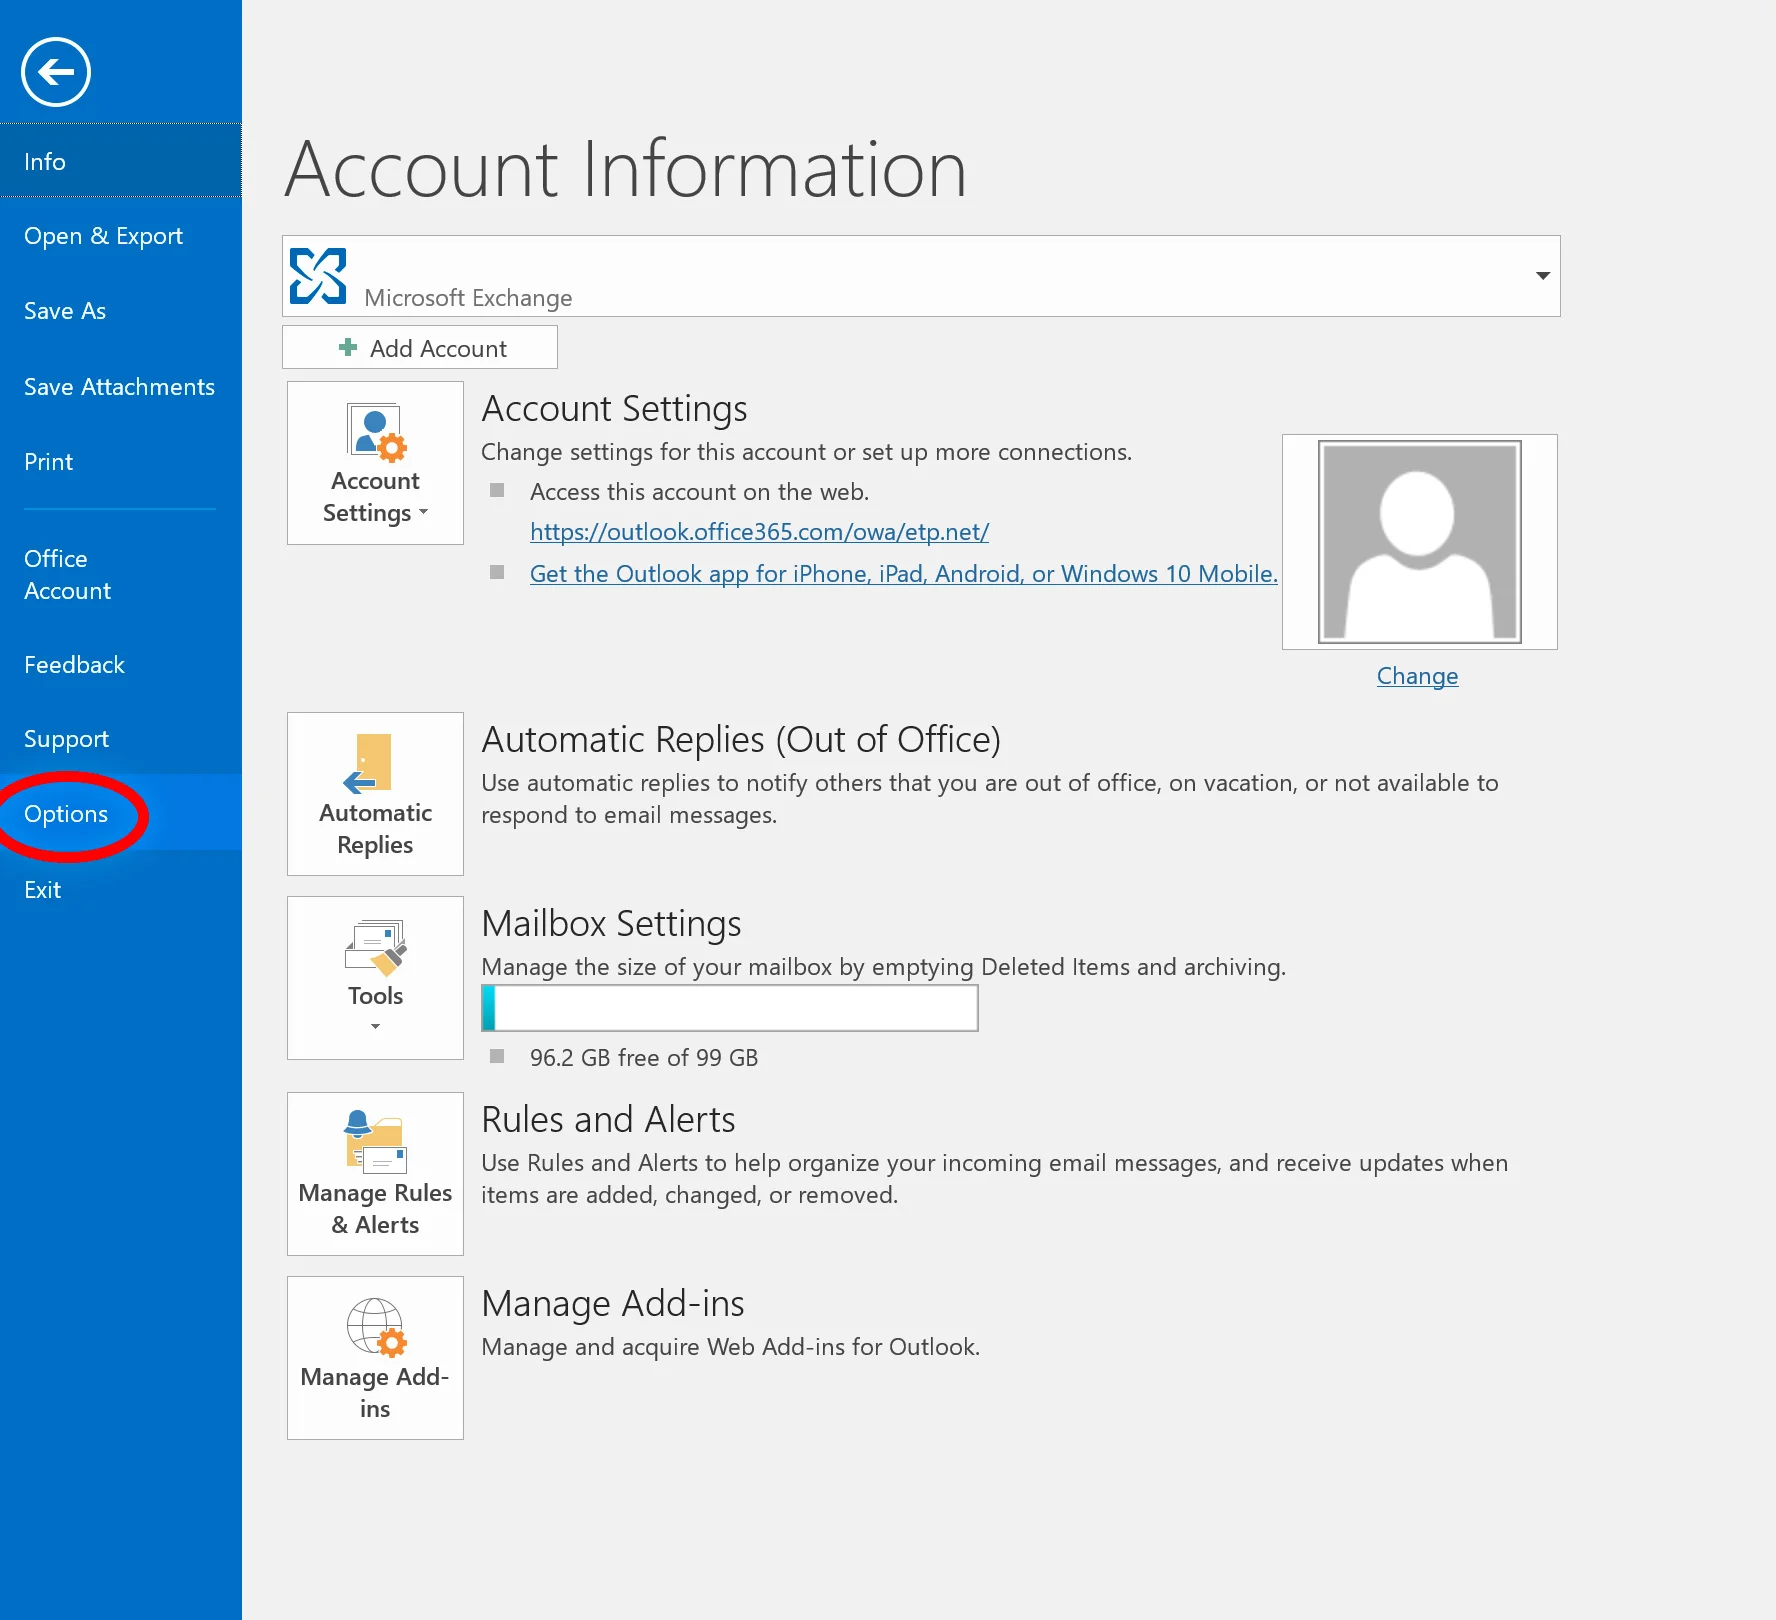Click the Microsoft Exchange logo icon
The width and height of the screenshot is (1776, 1620).
(x=318, y=276)
